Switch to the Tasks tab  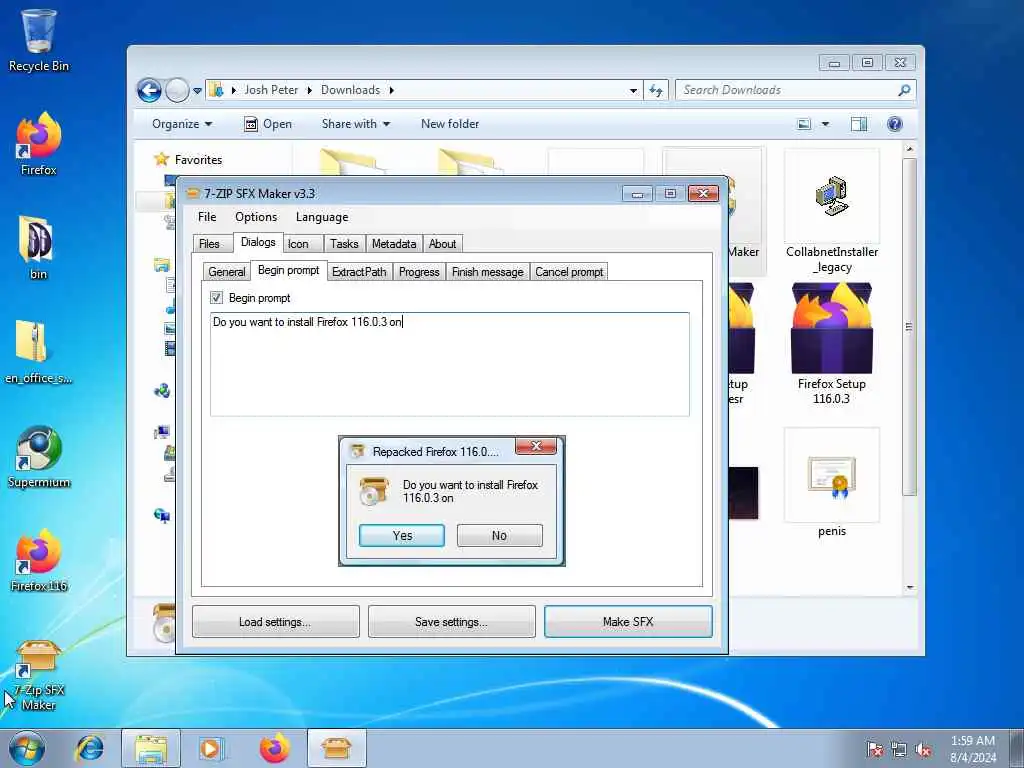(344, 244)
